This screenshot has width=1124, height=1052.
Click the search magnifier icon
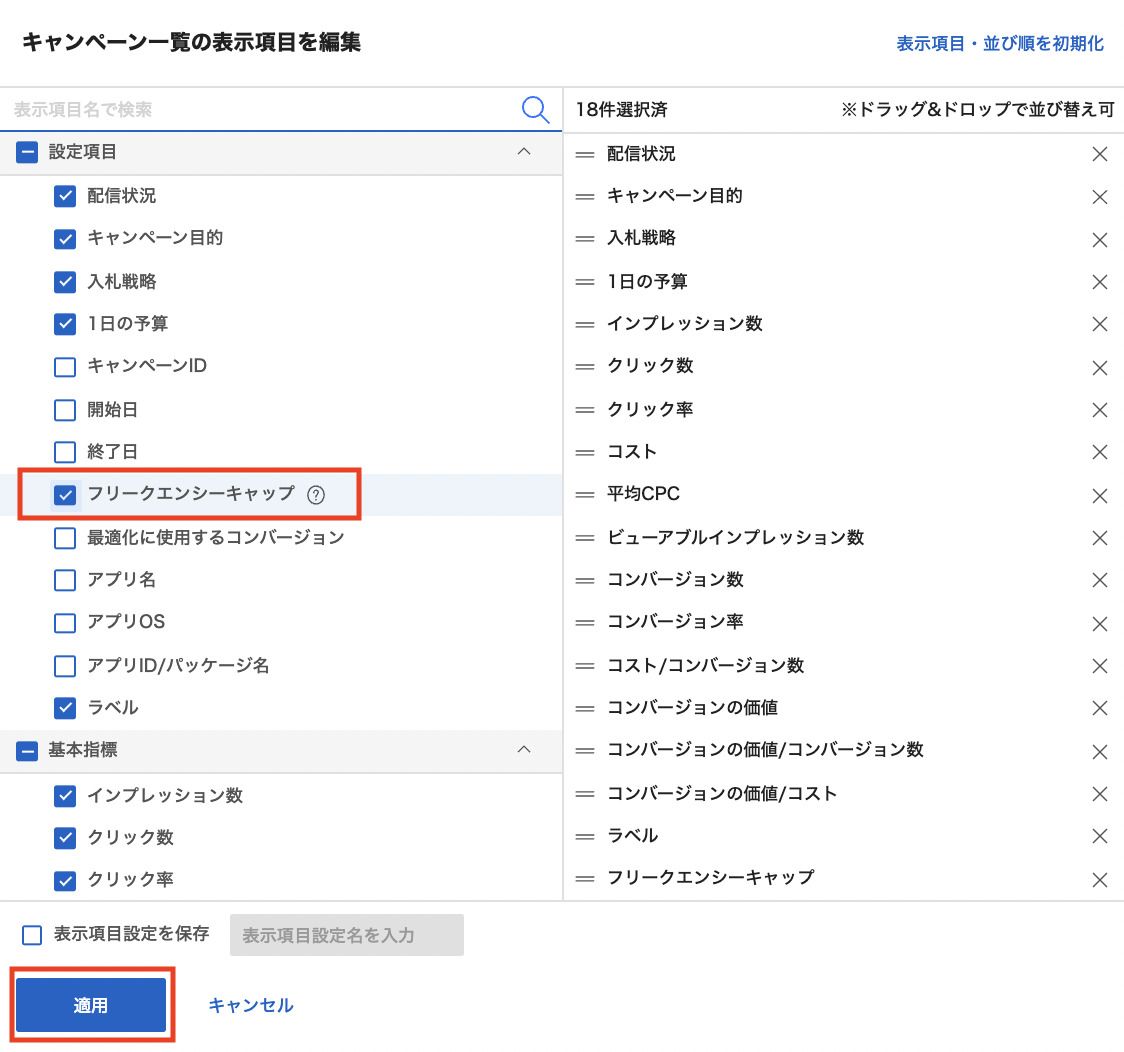[536, 110]
